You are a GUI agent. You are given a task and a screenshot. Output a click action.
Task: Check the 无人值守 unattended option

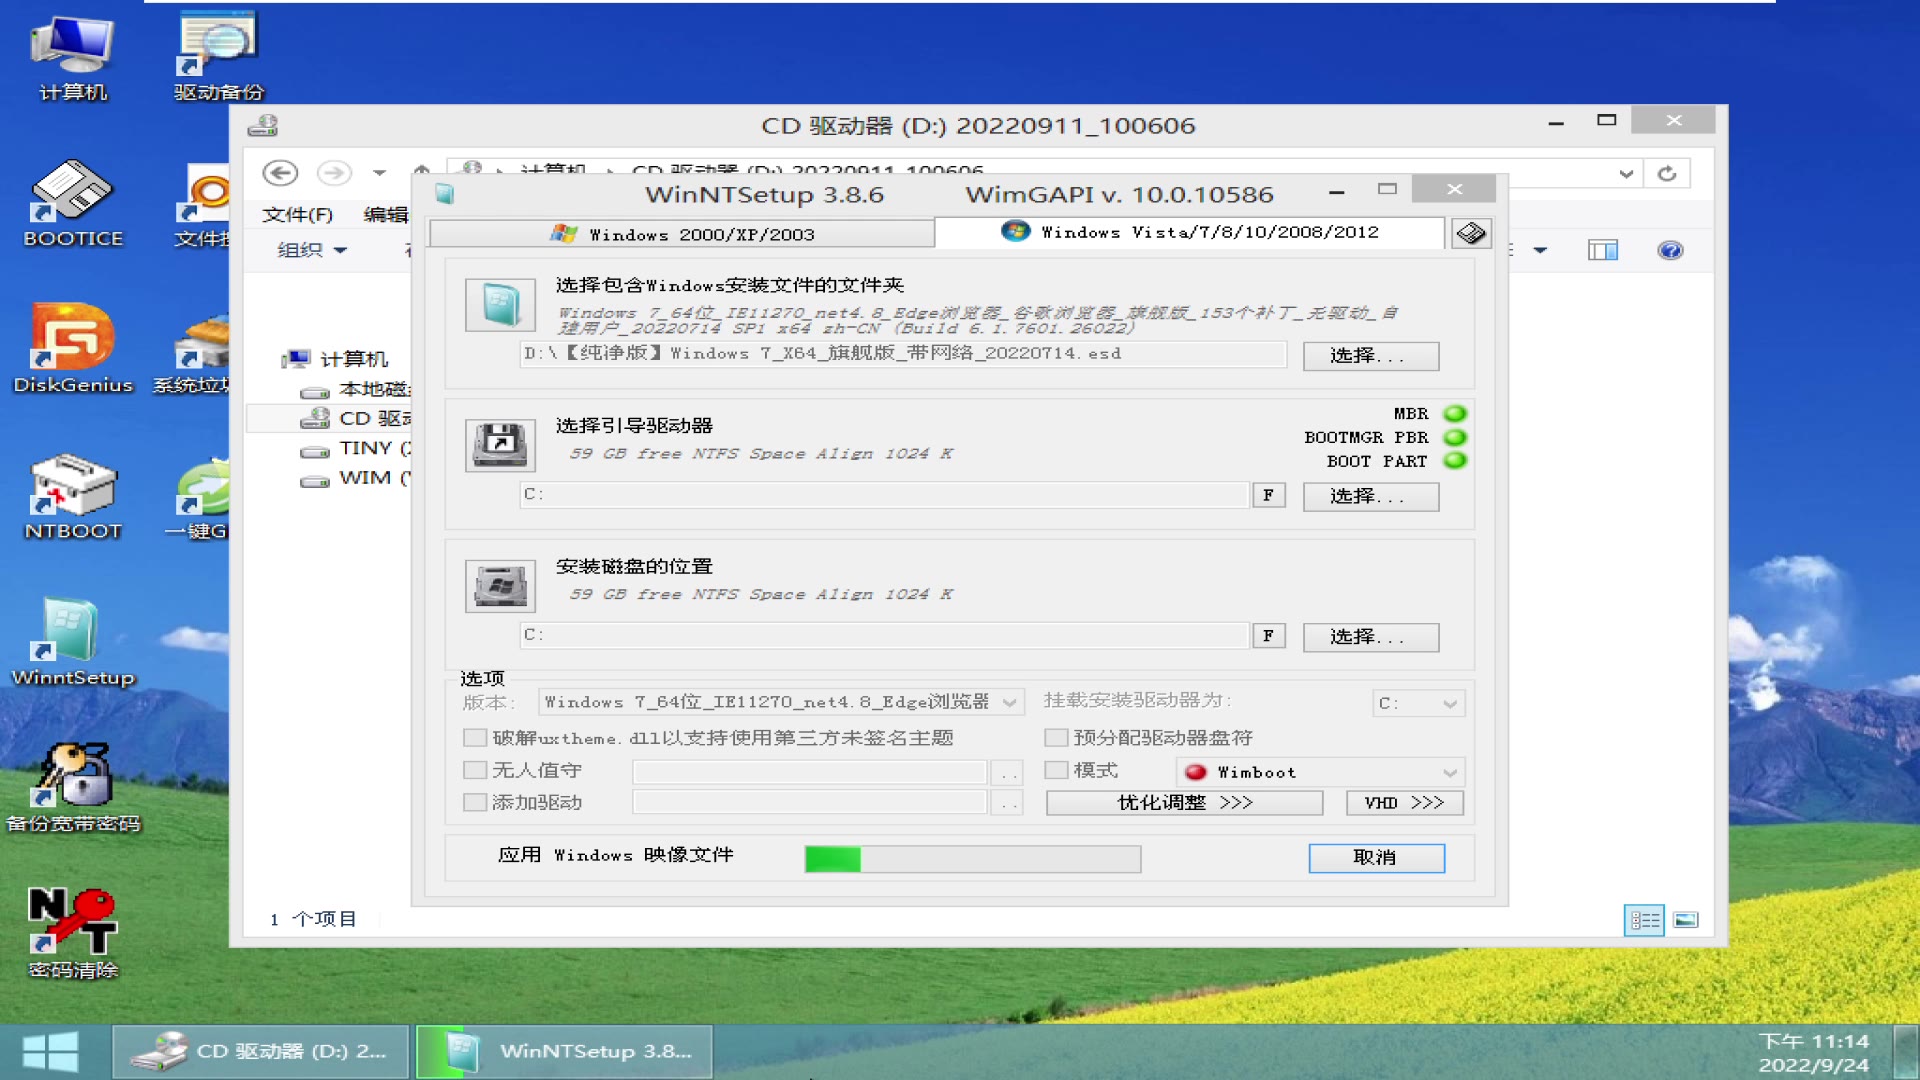(x=474, y=769)
